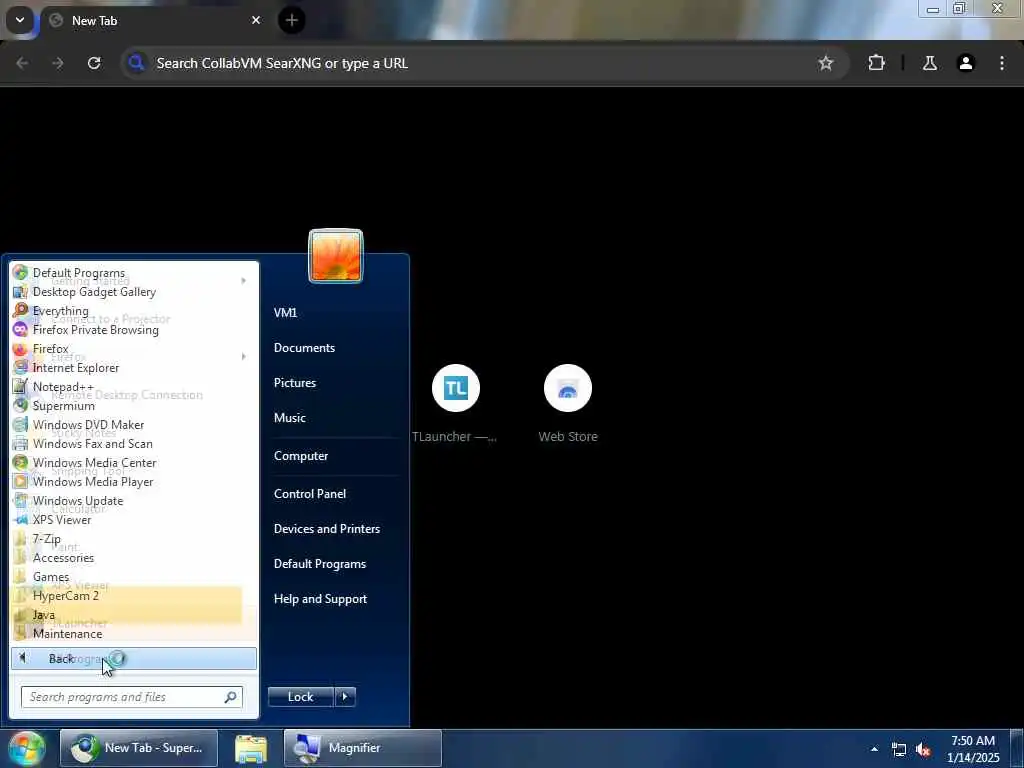
Task: Go back in the browser
Action: click(x=22, y=63)
